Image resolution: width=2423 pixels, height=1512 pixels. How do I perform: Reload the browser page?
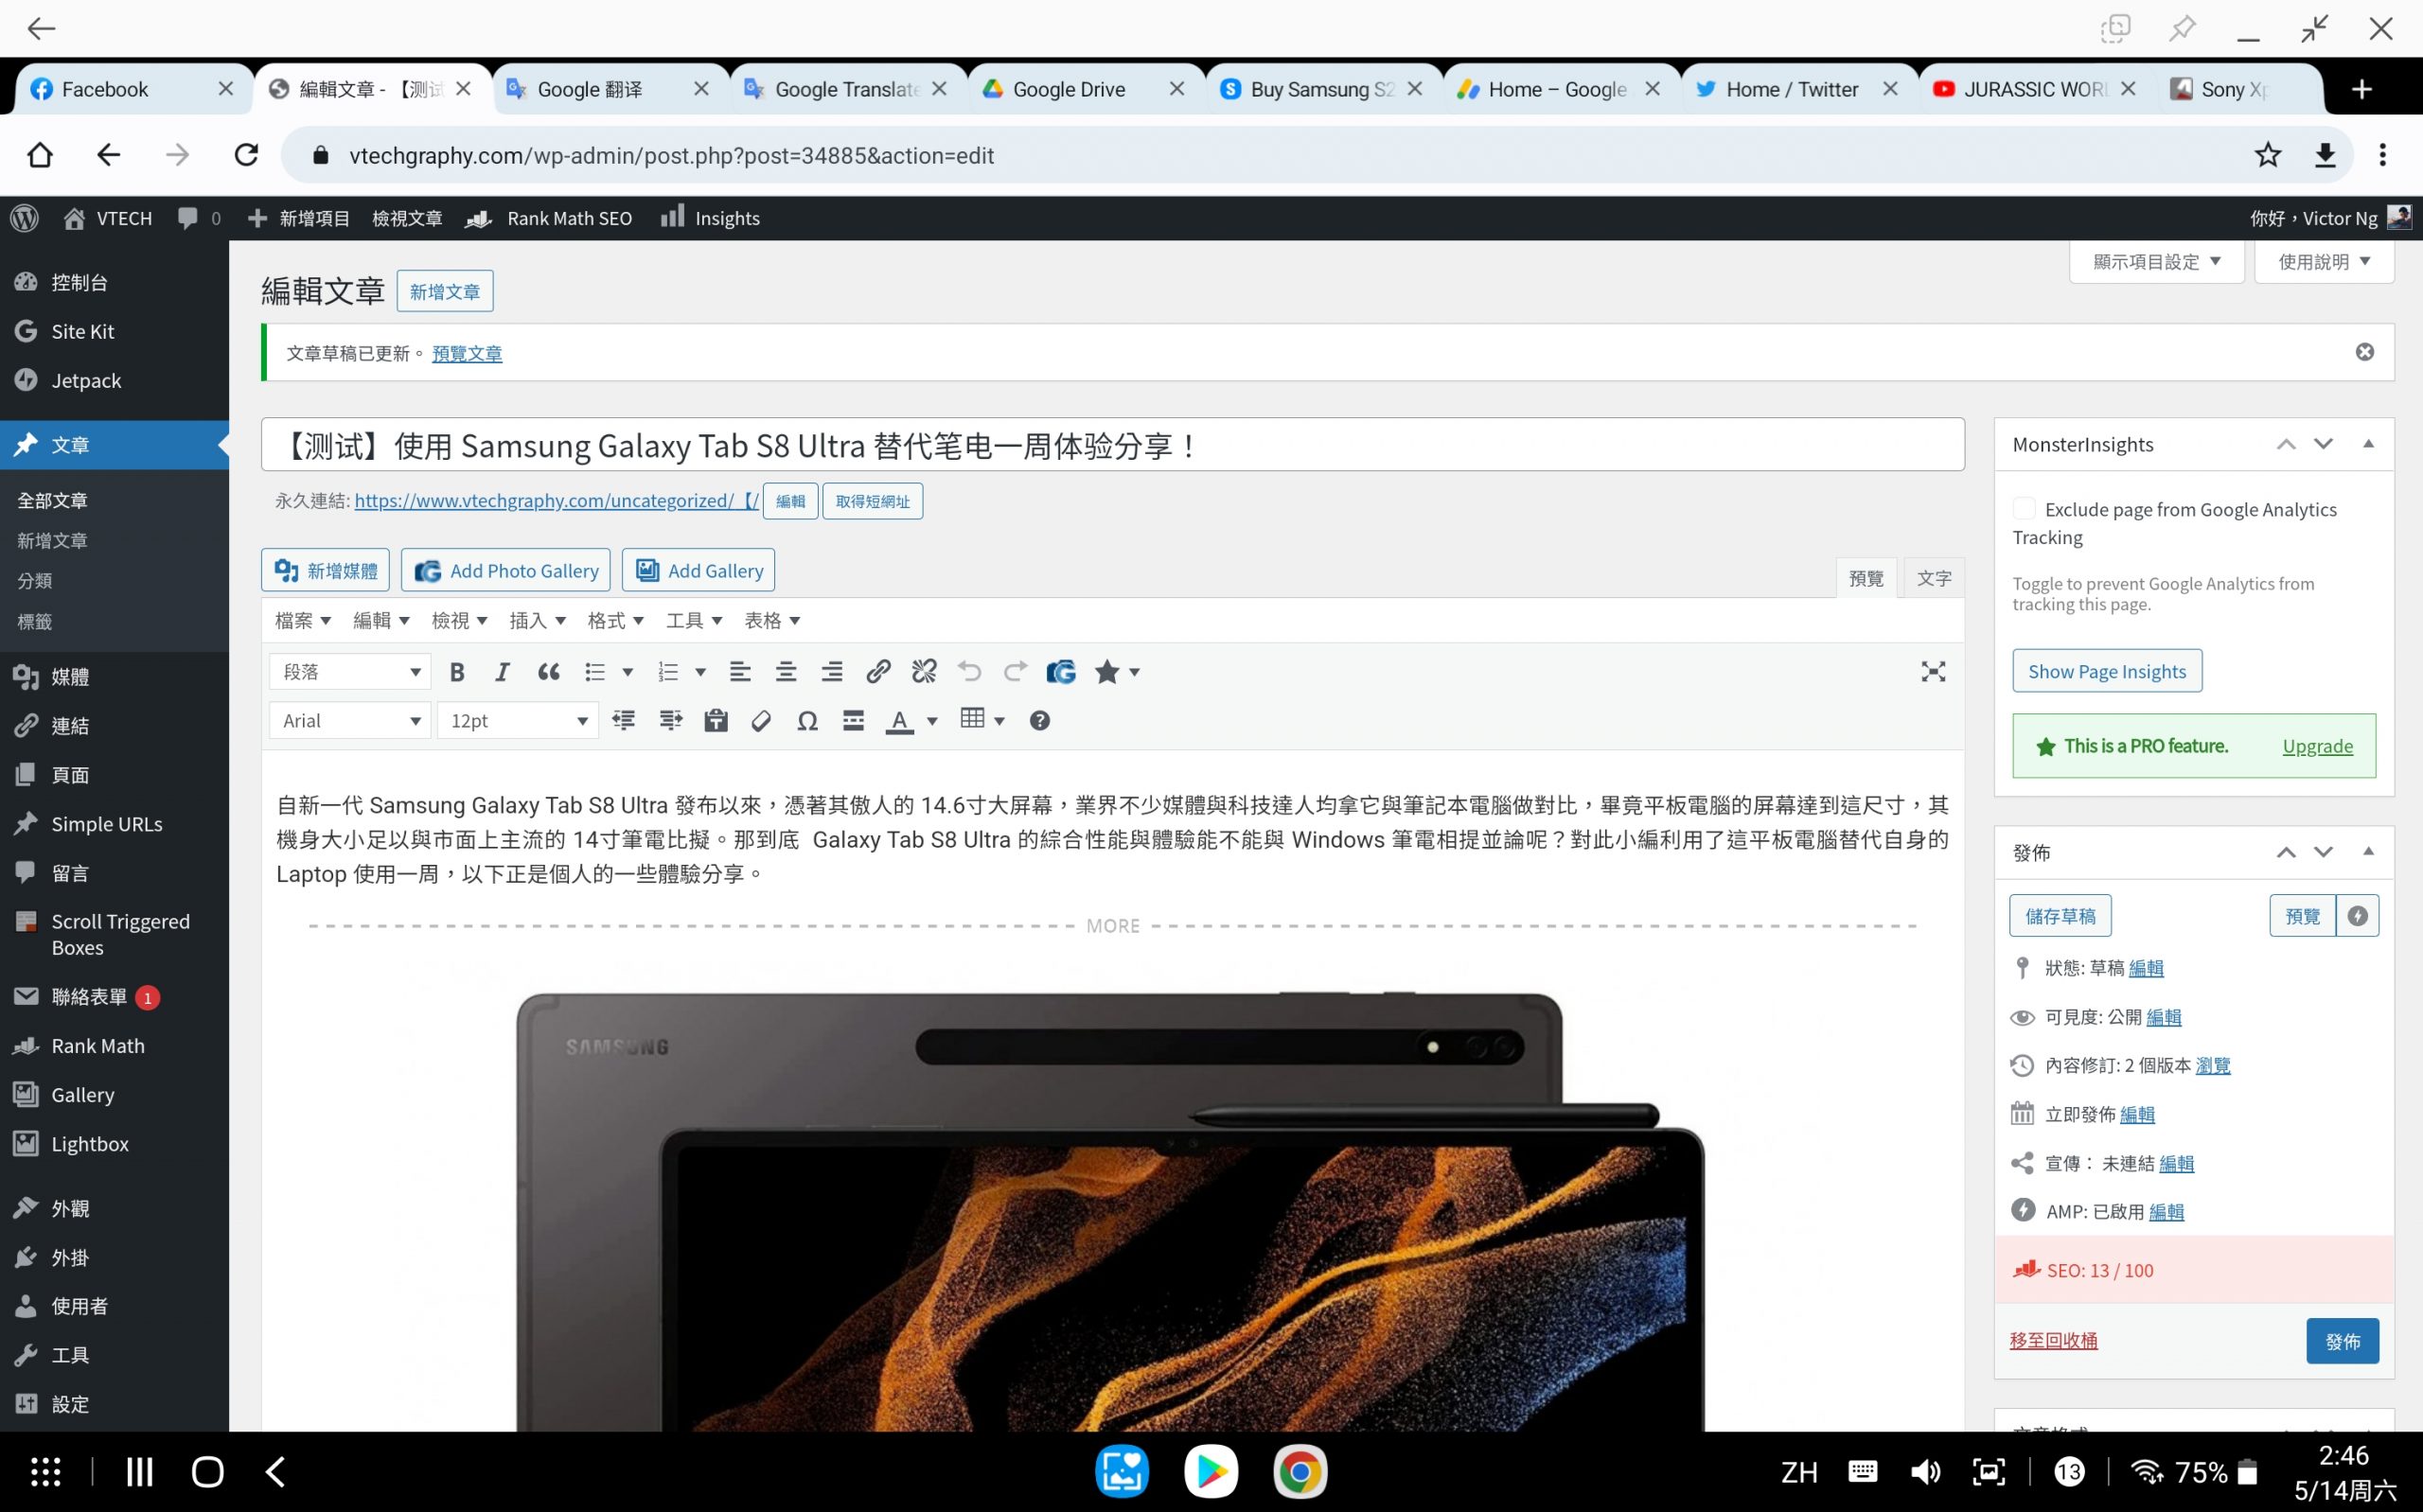[246, 155]
